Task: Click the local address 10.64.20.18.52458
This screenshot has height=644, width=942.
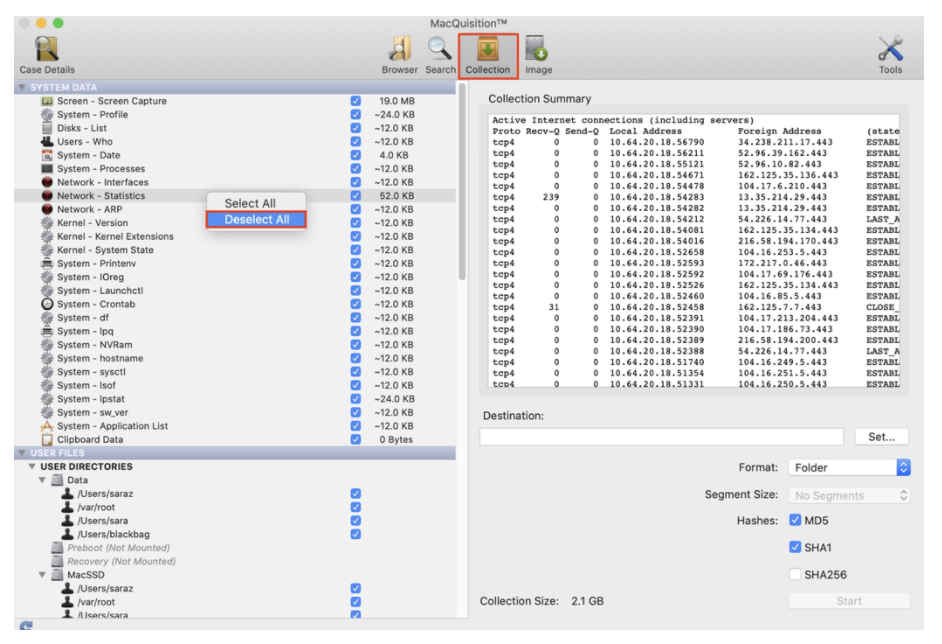Action: [x=657, y=307]
